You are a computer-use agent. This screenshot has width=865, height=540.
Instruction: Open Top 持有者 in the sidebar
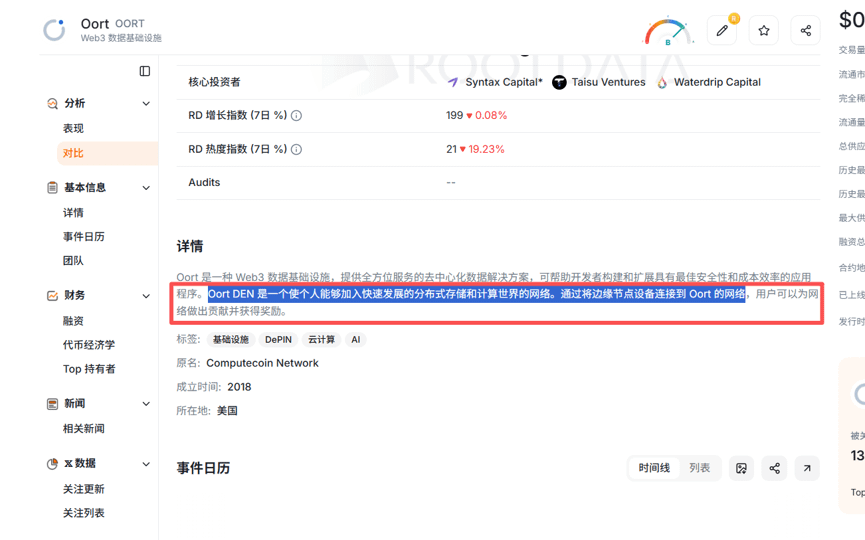89,369
